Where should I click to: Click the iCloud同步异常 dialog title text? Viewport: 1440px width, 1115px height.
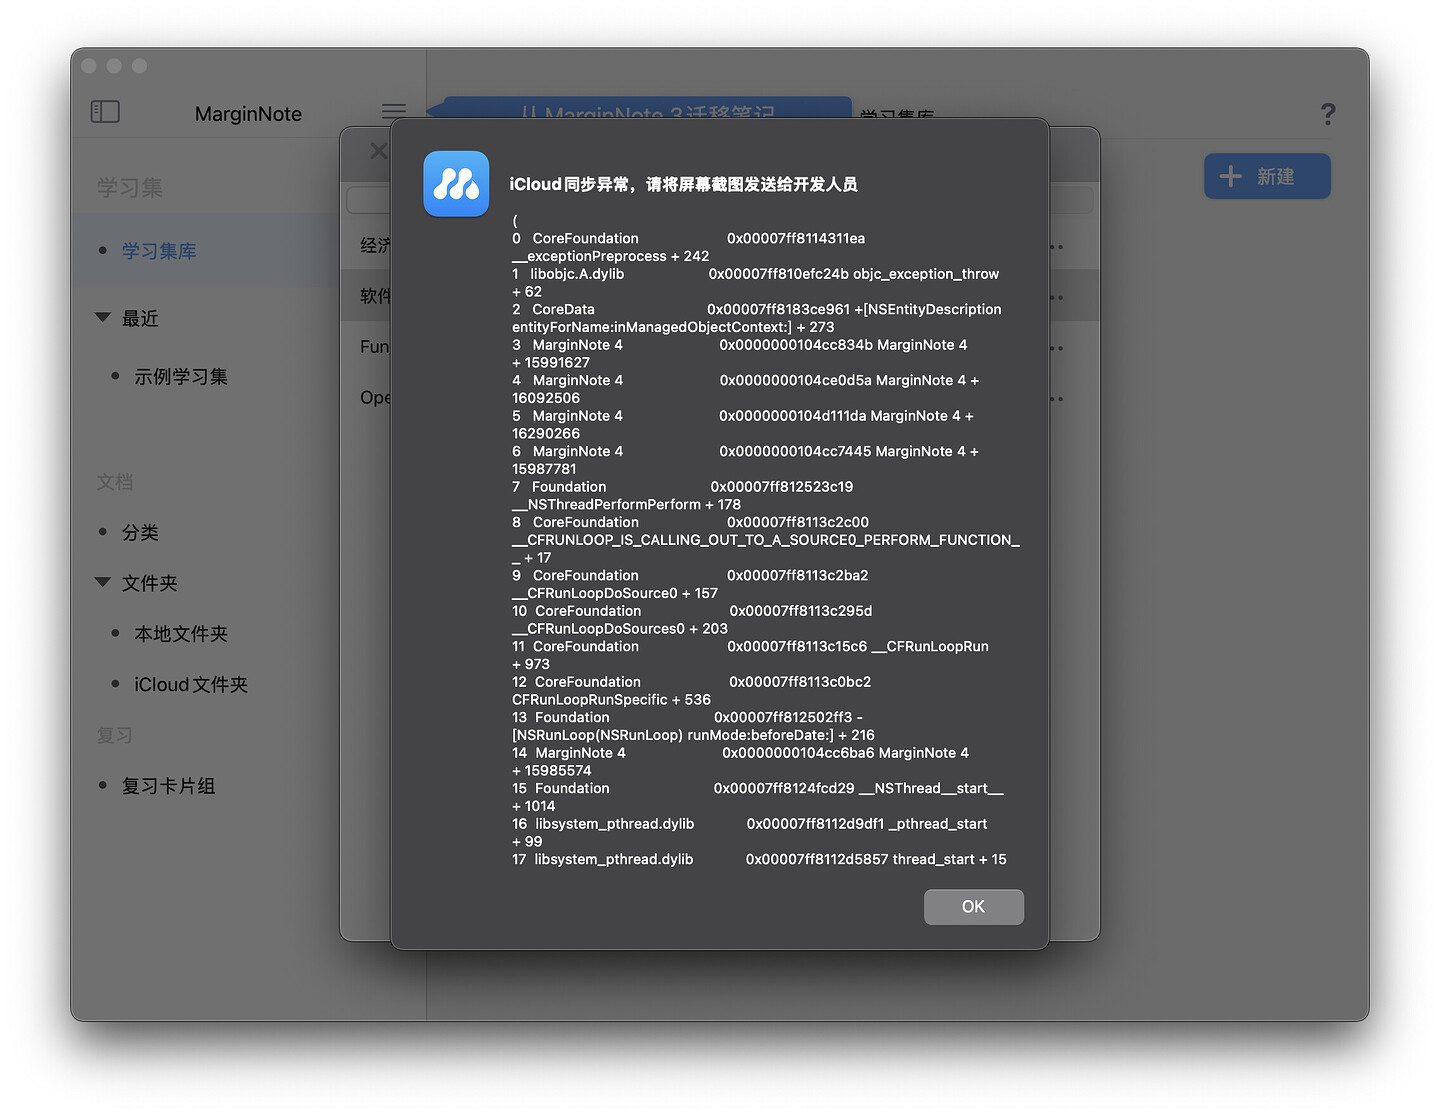(683, 184)
